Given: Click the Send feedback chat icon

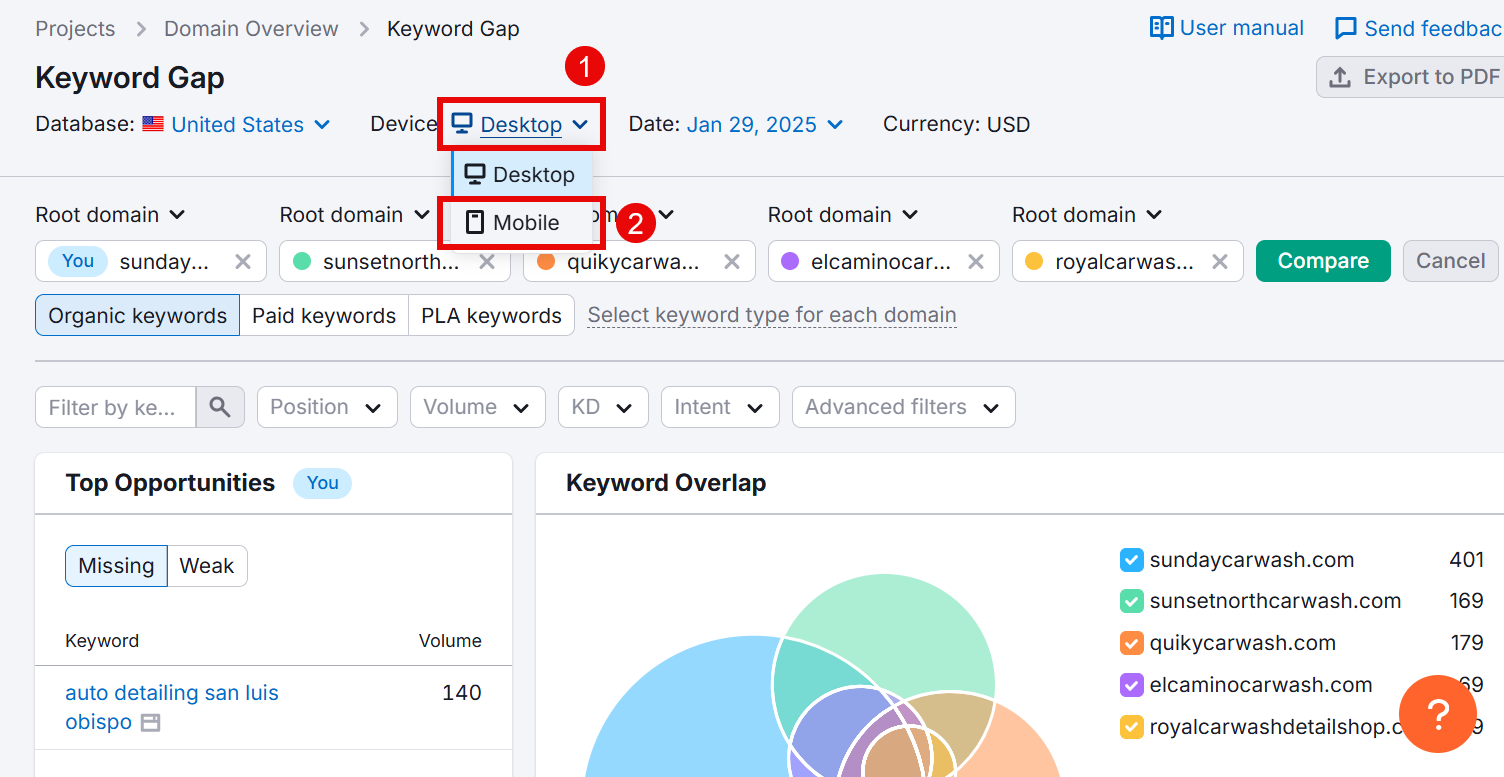Looking at the screenshot, I should tap(1346, 28).
